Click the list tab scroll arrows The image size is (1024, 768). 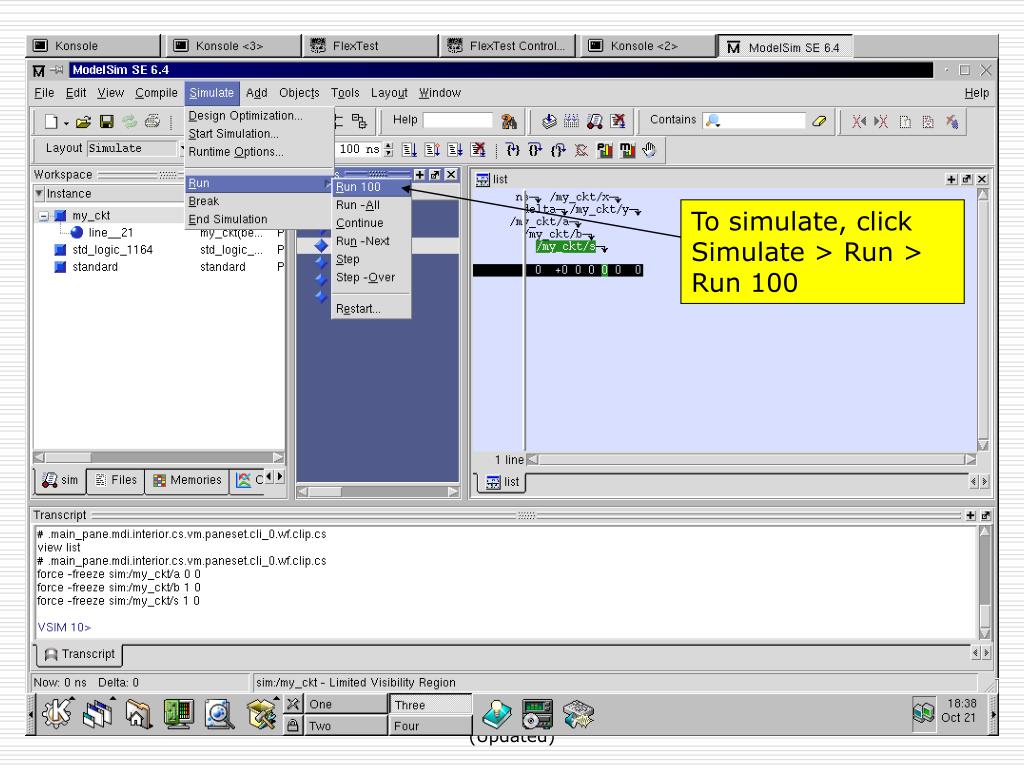click(979, 482)
